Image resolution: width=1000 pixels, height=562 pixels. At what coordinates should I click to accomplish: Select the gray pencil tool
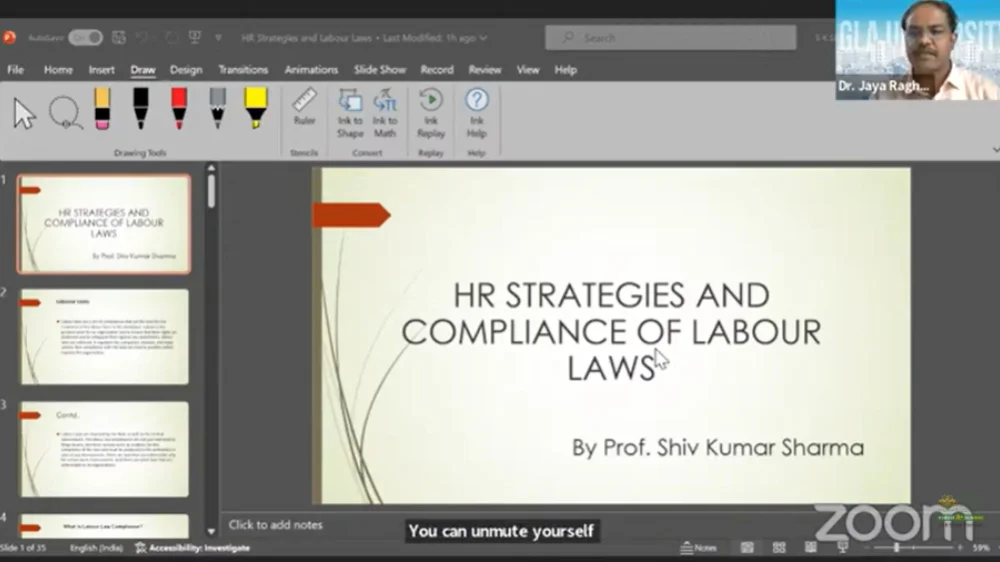coord(217,108)
